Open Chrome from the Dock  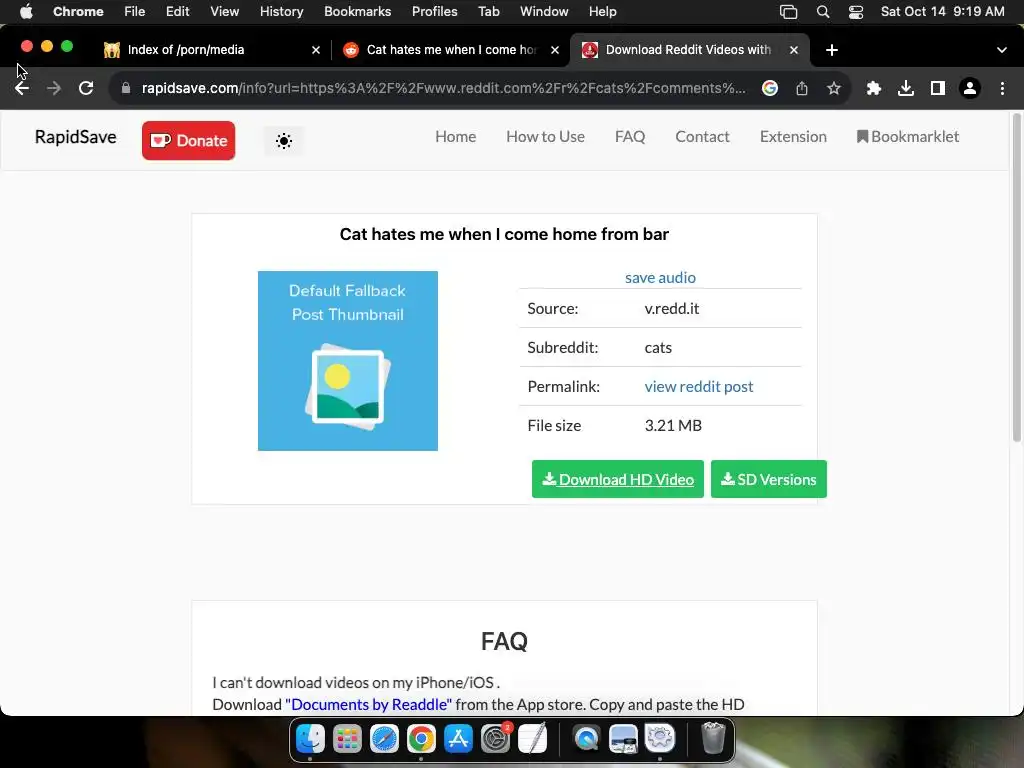(421, 739)
